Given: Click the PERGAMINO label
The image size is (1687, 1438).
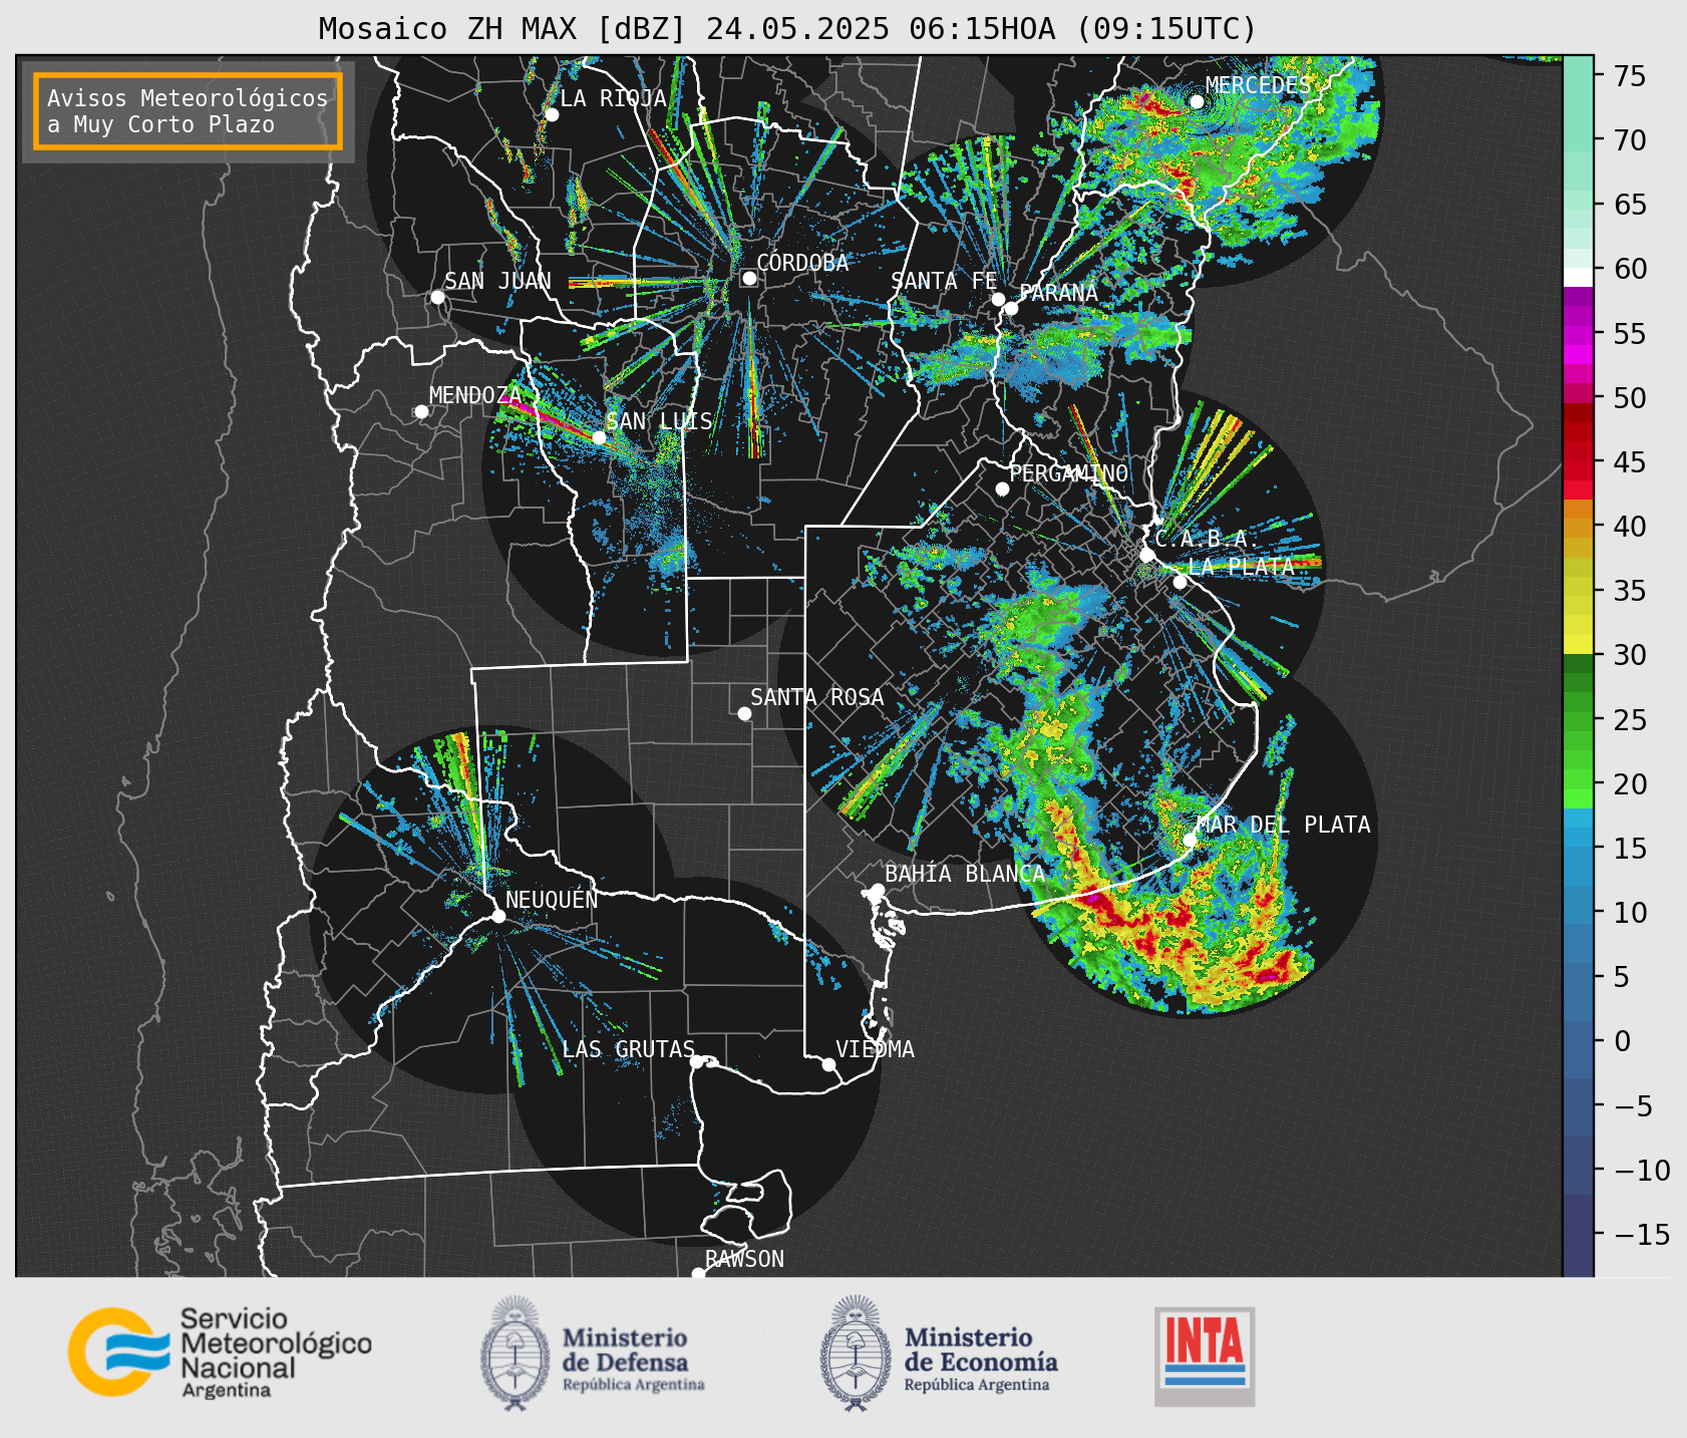Looking at the screenshot, I should (1069, 473).
